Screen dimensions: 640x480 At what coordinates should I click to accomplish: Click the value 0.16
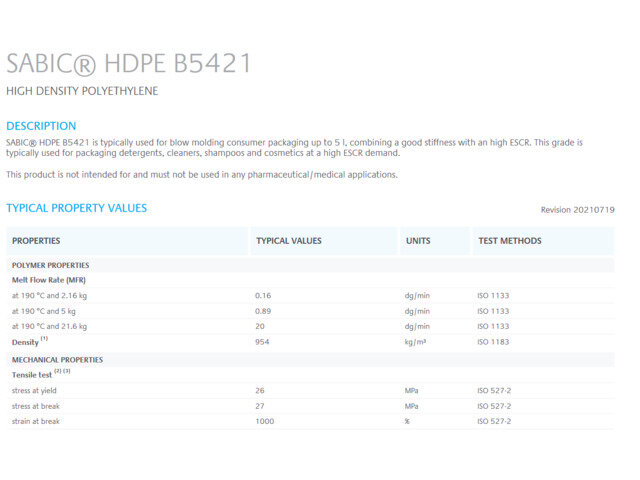(x=263, y=296)
